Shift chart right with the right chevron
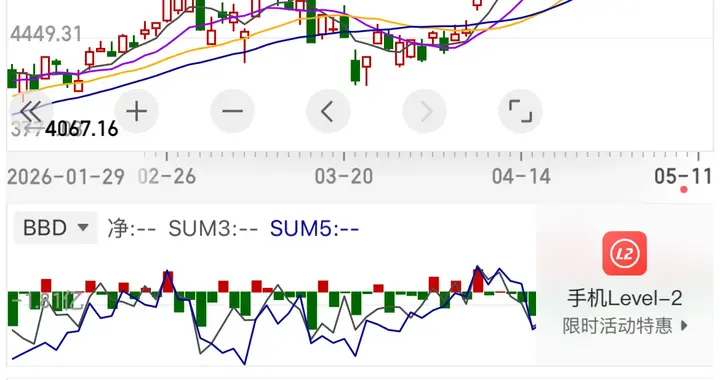The height and width of the screenshot is (380, 720). coord(425,112)
